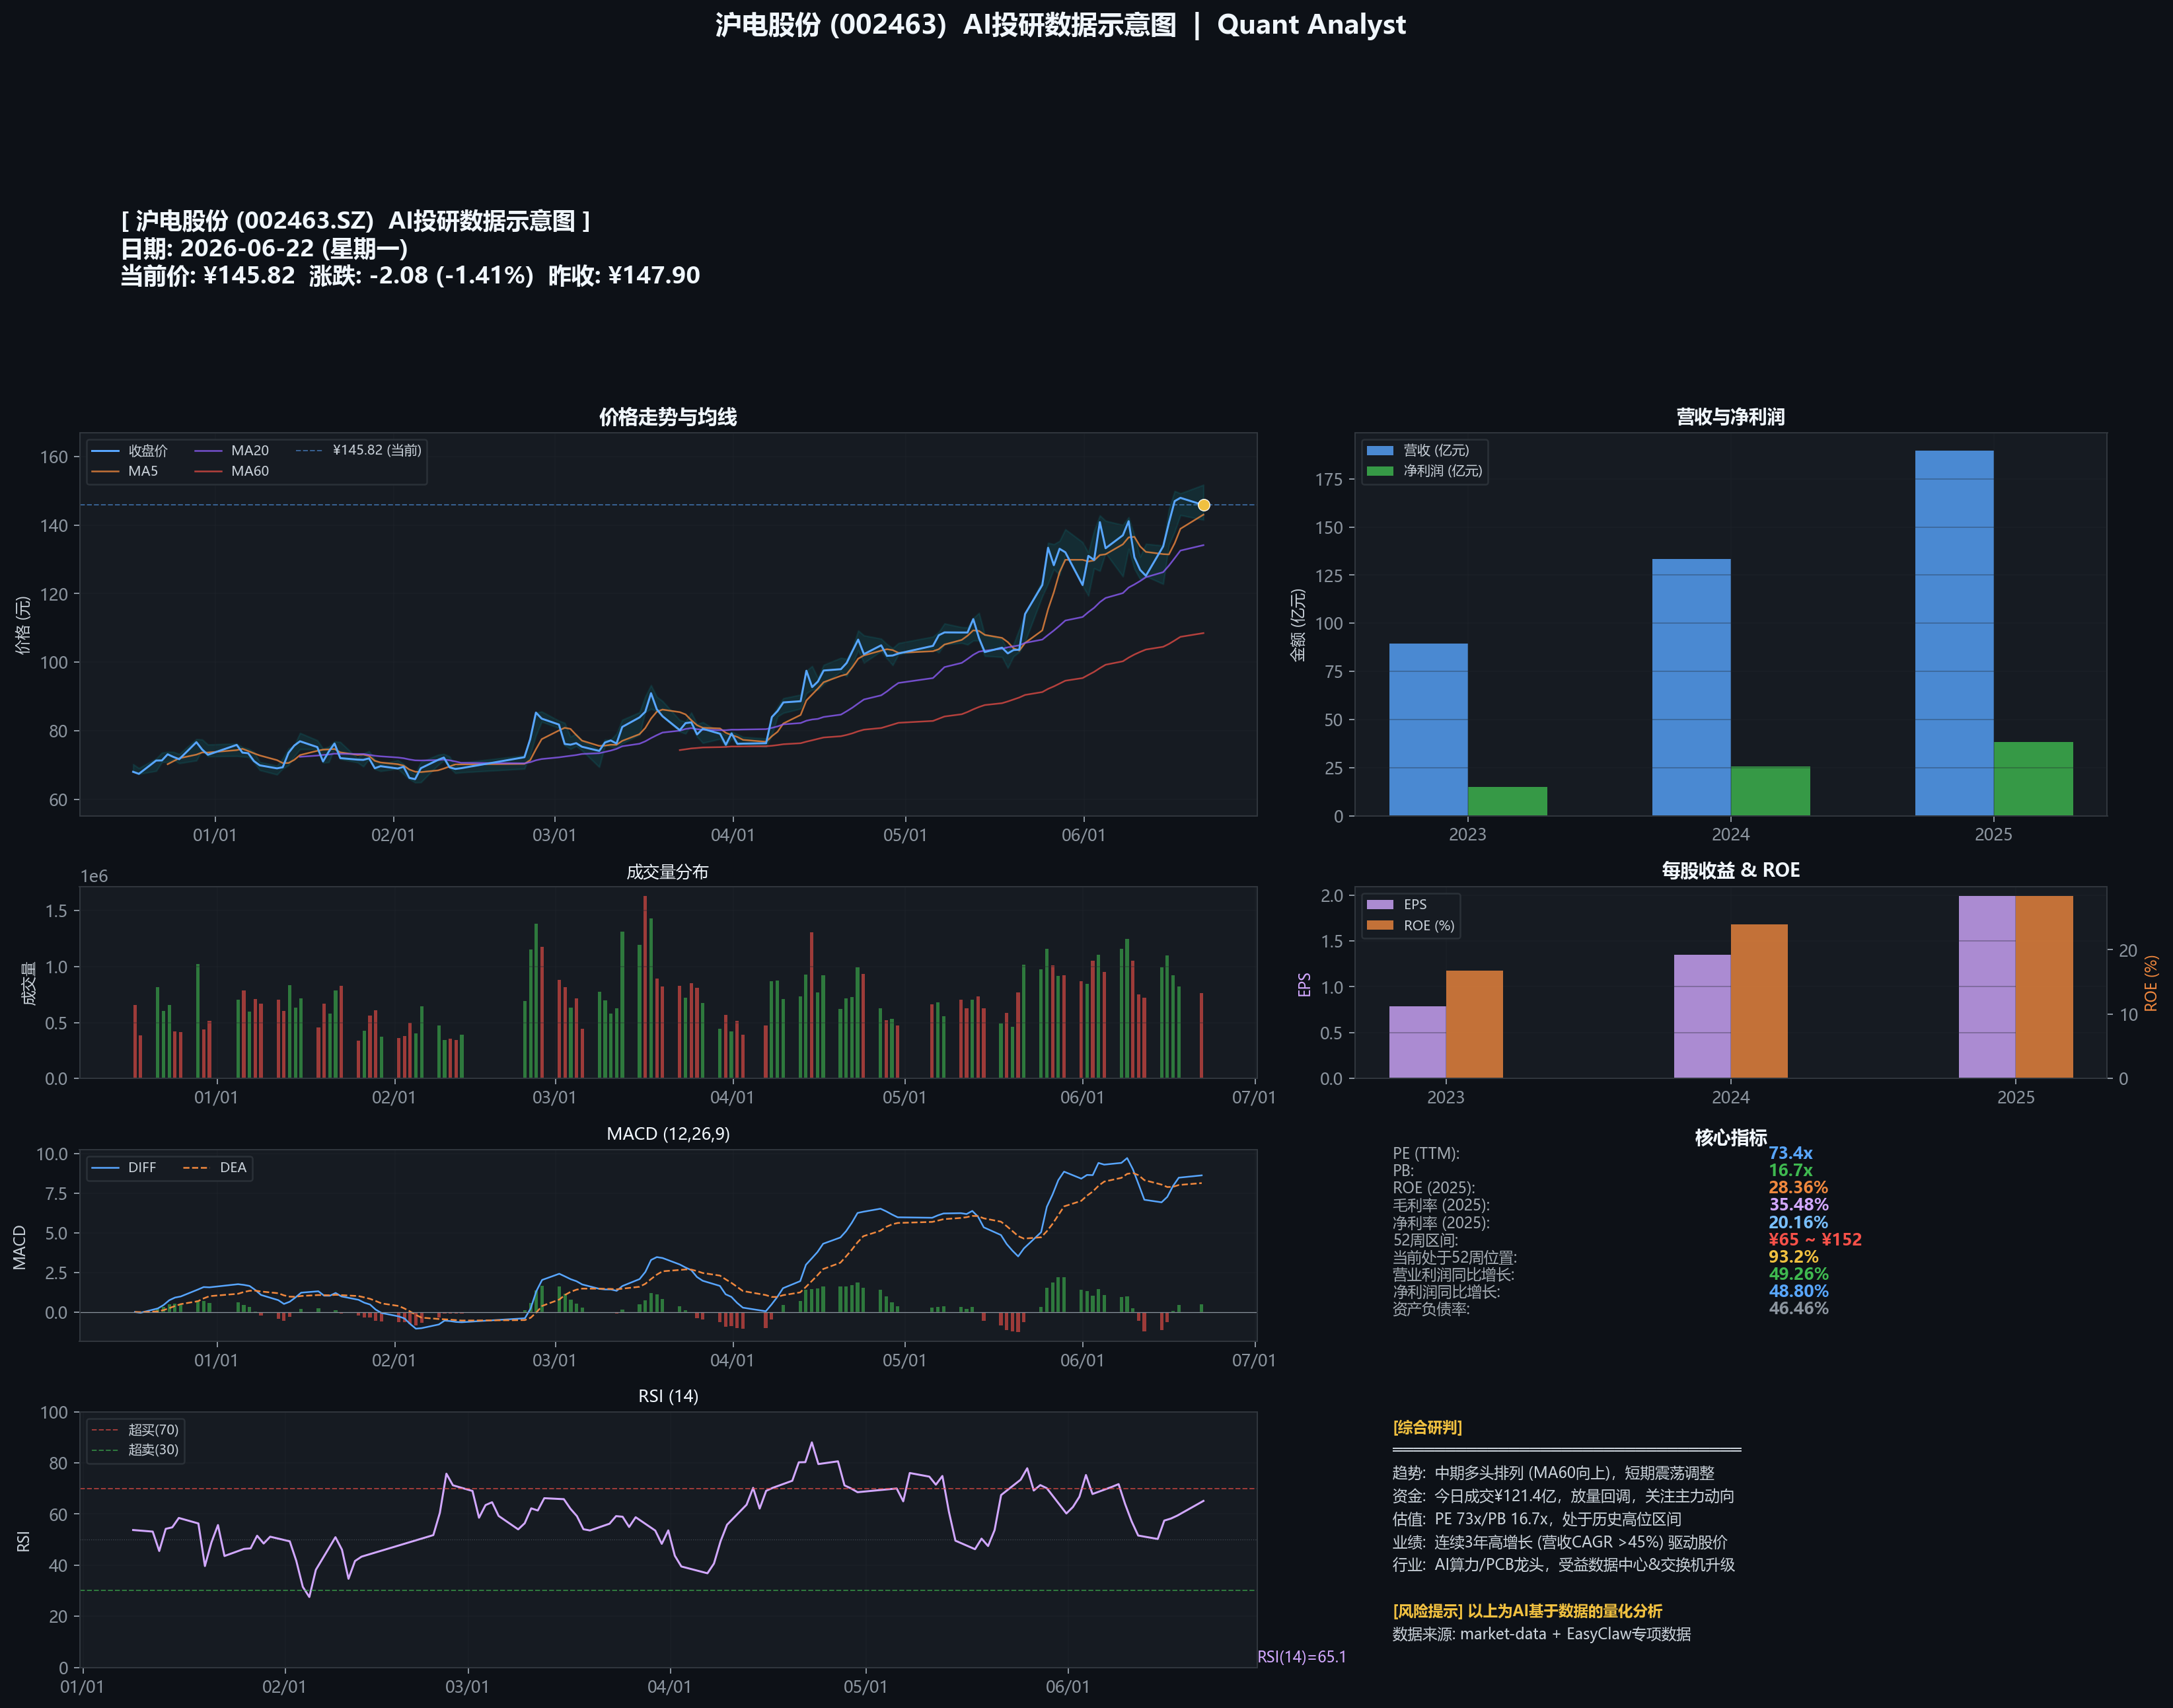The width and height of the screenshot is (2173, 1708).
Task: Click the orange 2023 ROE bar
Action: pyautogui.click(x=1474, y=1024)
